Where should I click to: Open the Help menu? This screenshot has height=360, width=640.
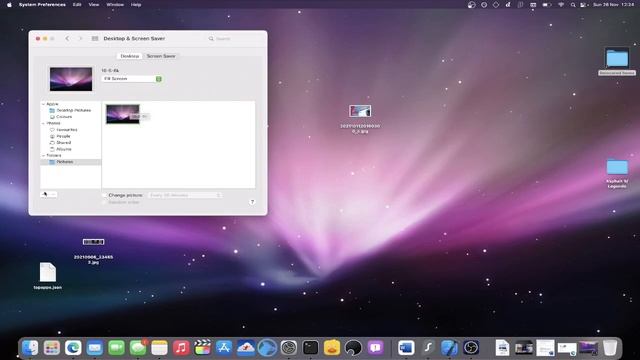pyautogui.click(x=136, y=4)
